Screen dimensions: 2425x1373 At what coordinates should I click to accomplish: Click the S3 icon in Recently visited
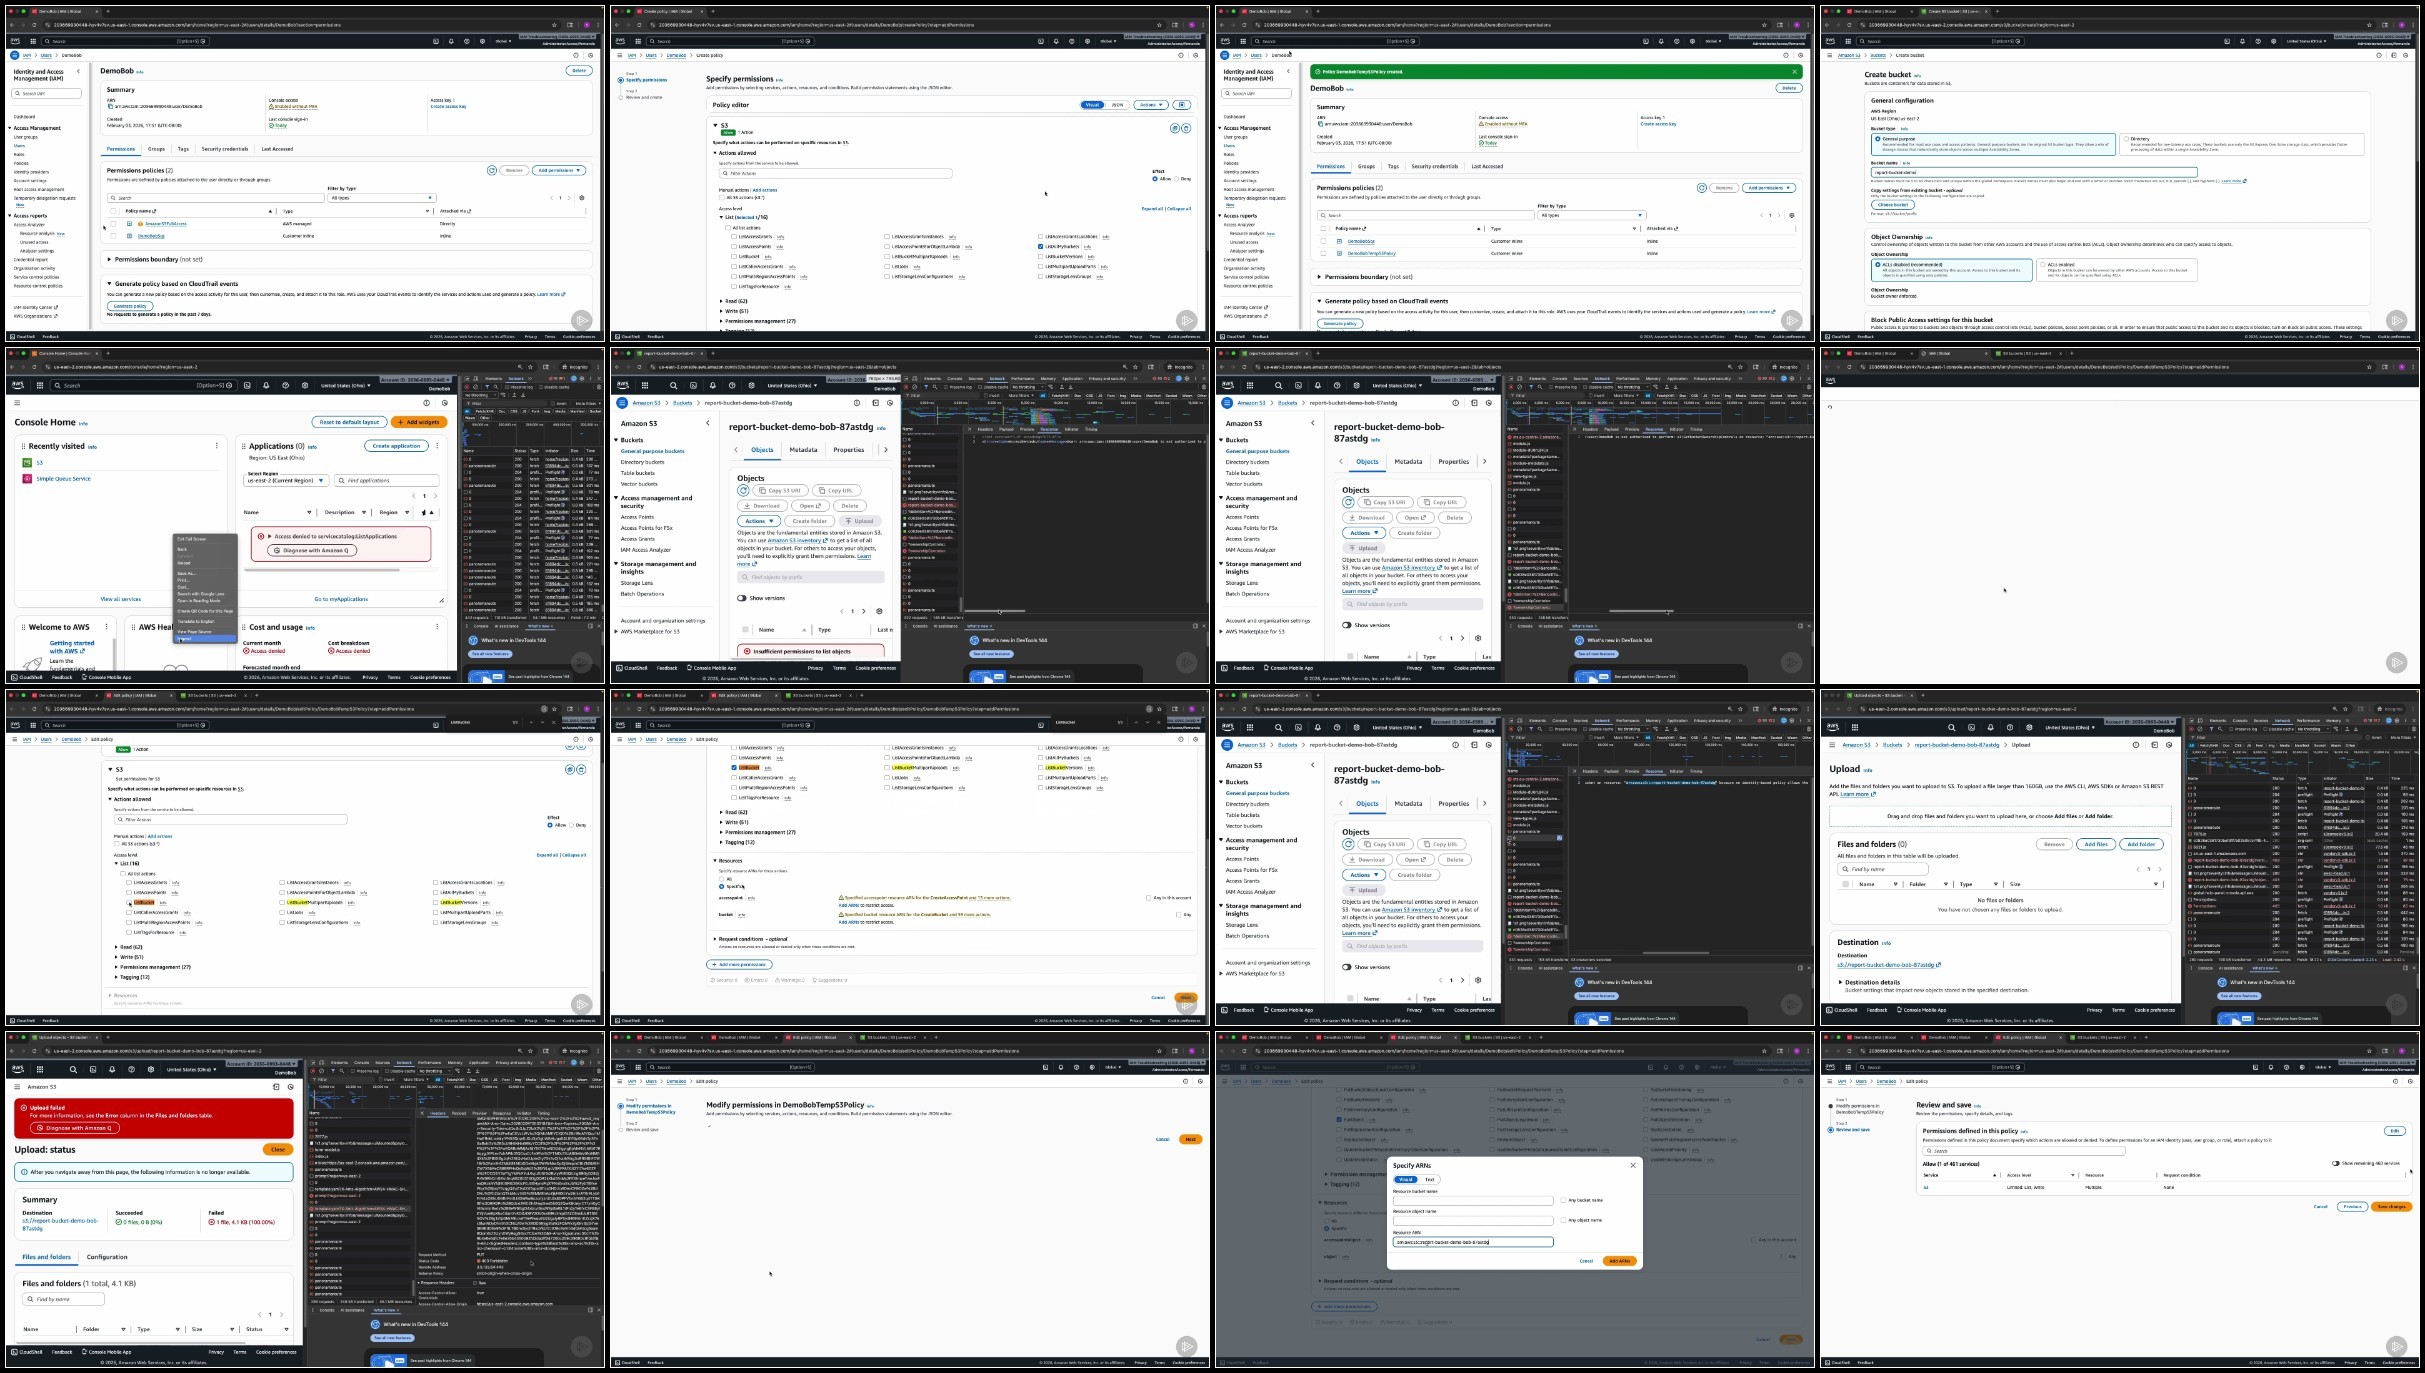pyautogui.click(x=27, y=463)
